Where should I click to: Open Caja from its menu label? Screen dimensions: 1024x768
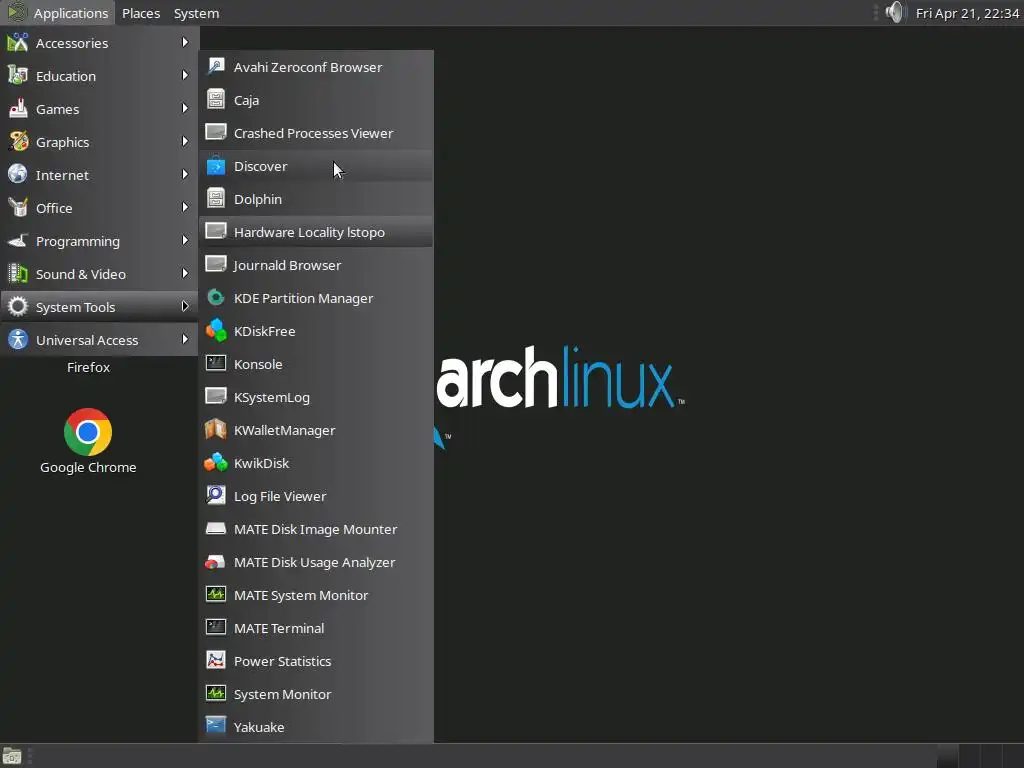pos(246,101)
